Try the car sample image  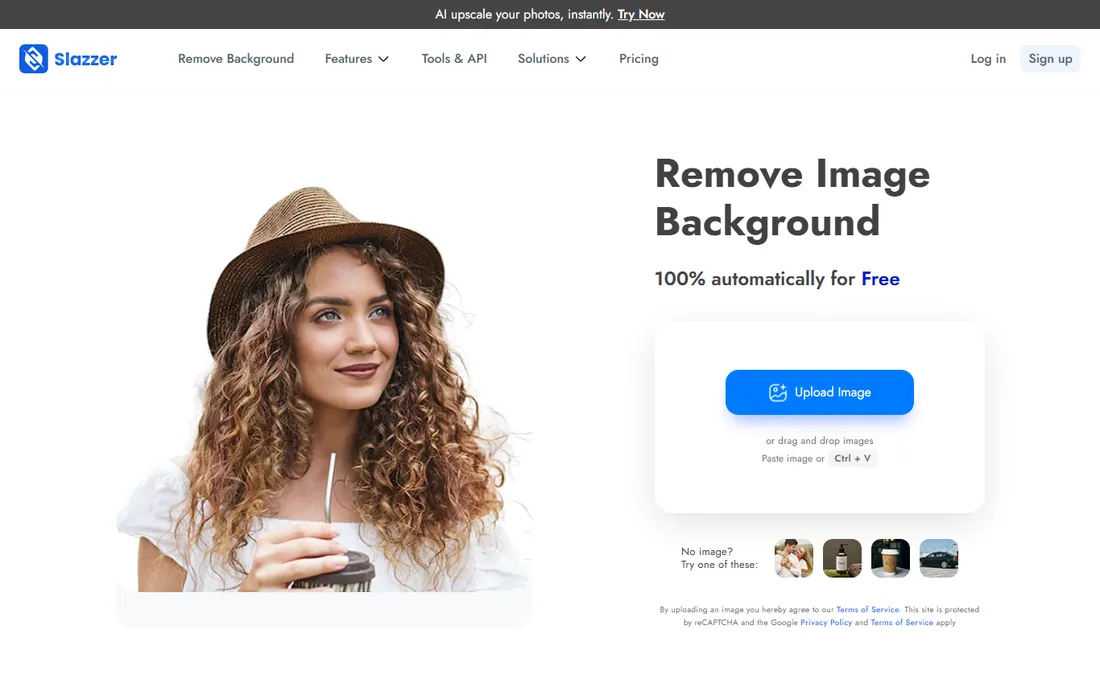pyautogui.click(x=939, y=558)
